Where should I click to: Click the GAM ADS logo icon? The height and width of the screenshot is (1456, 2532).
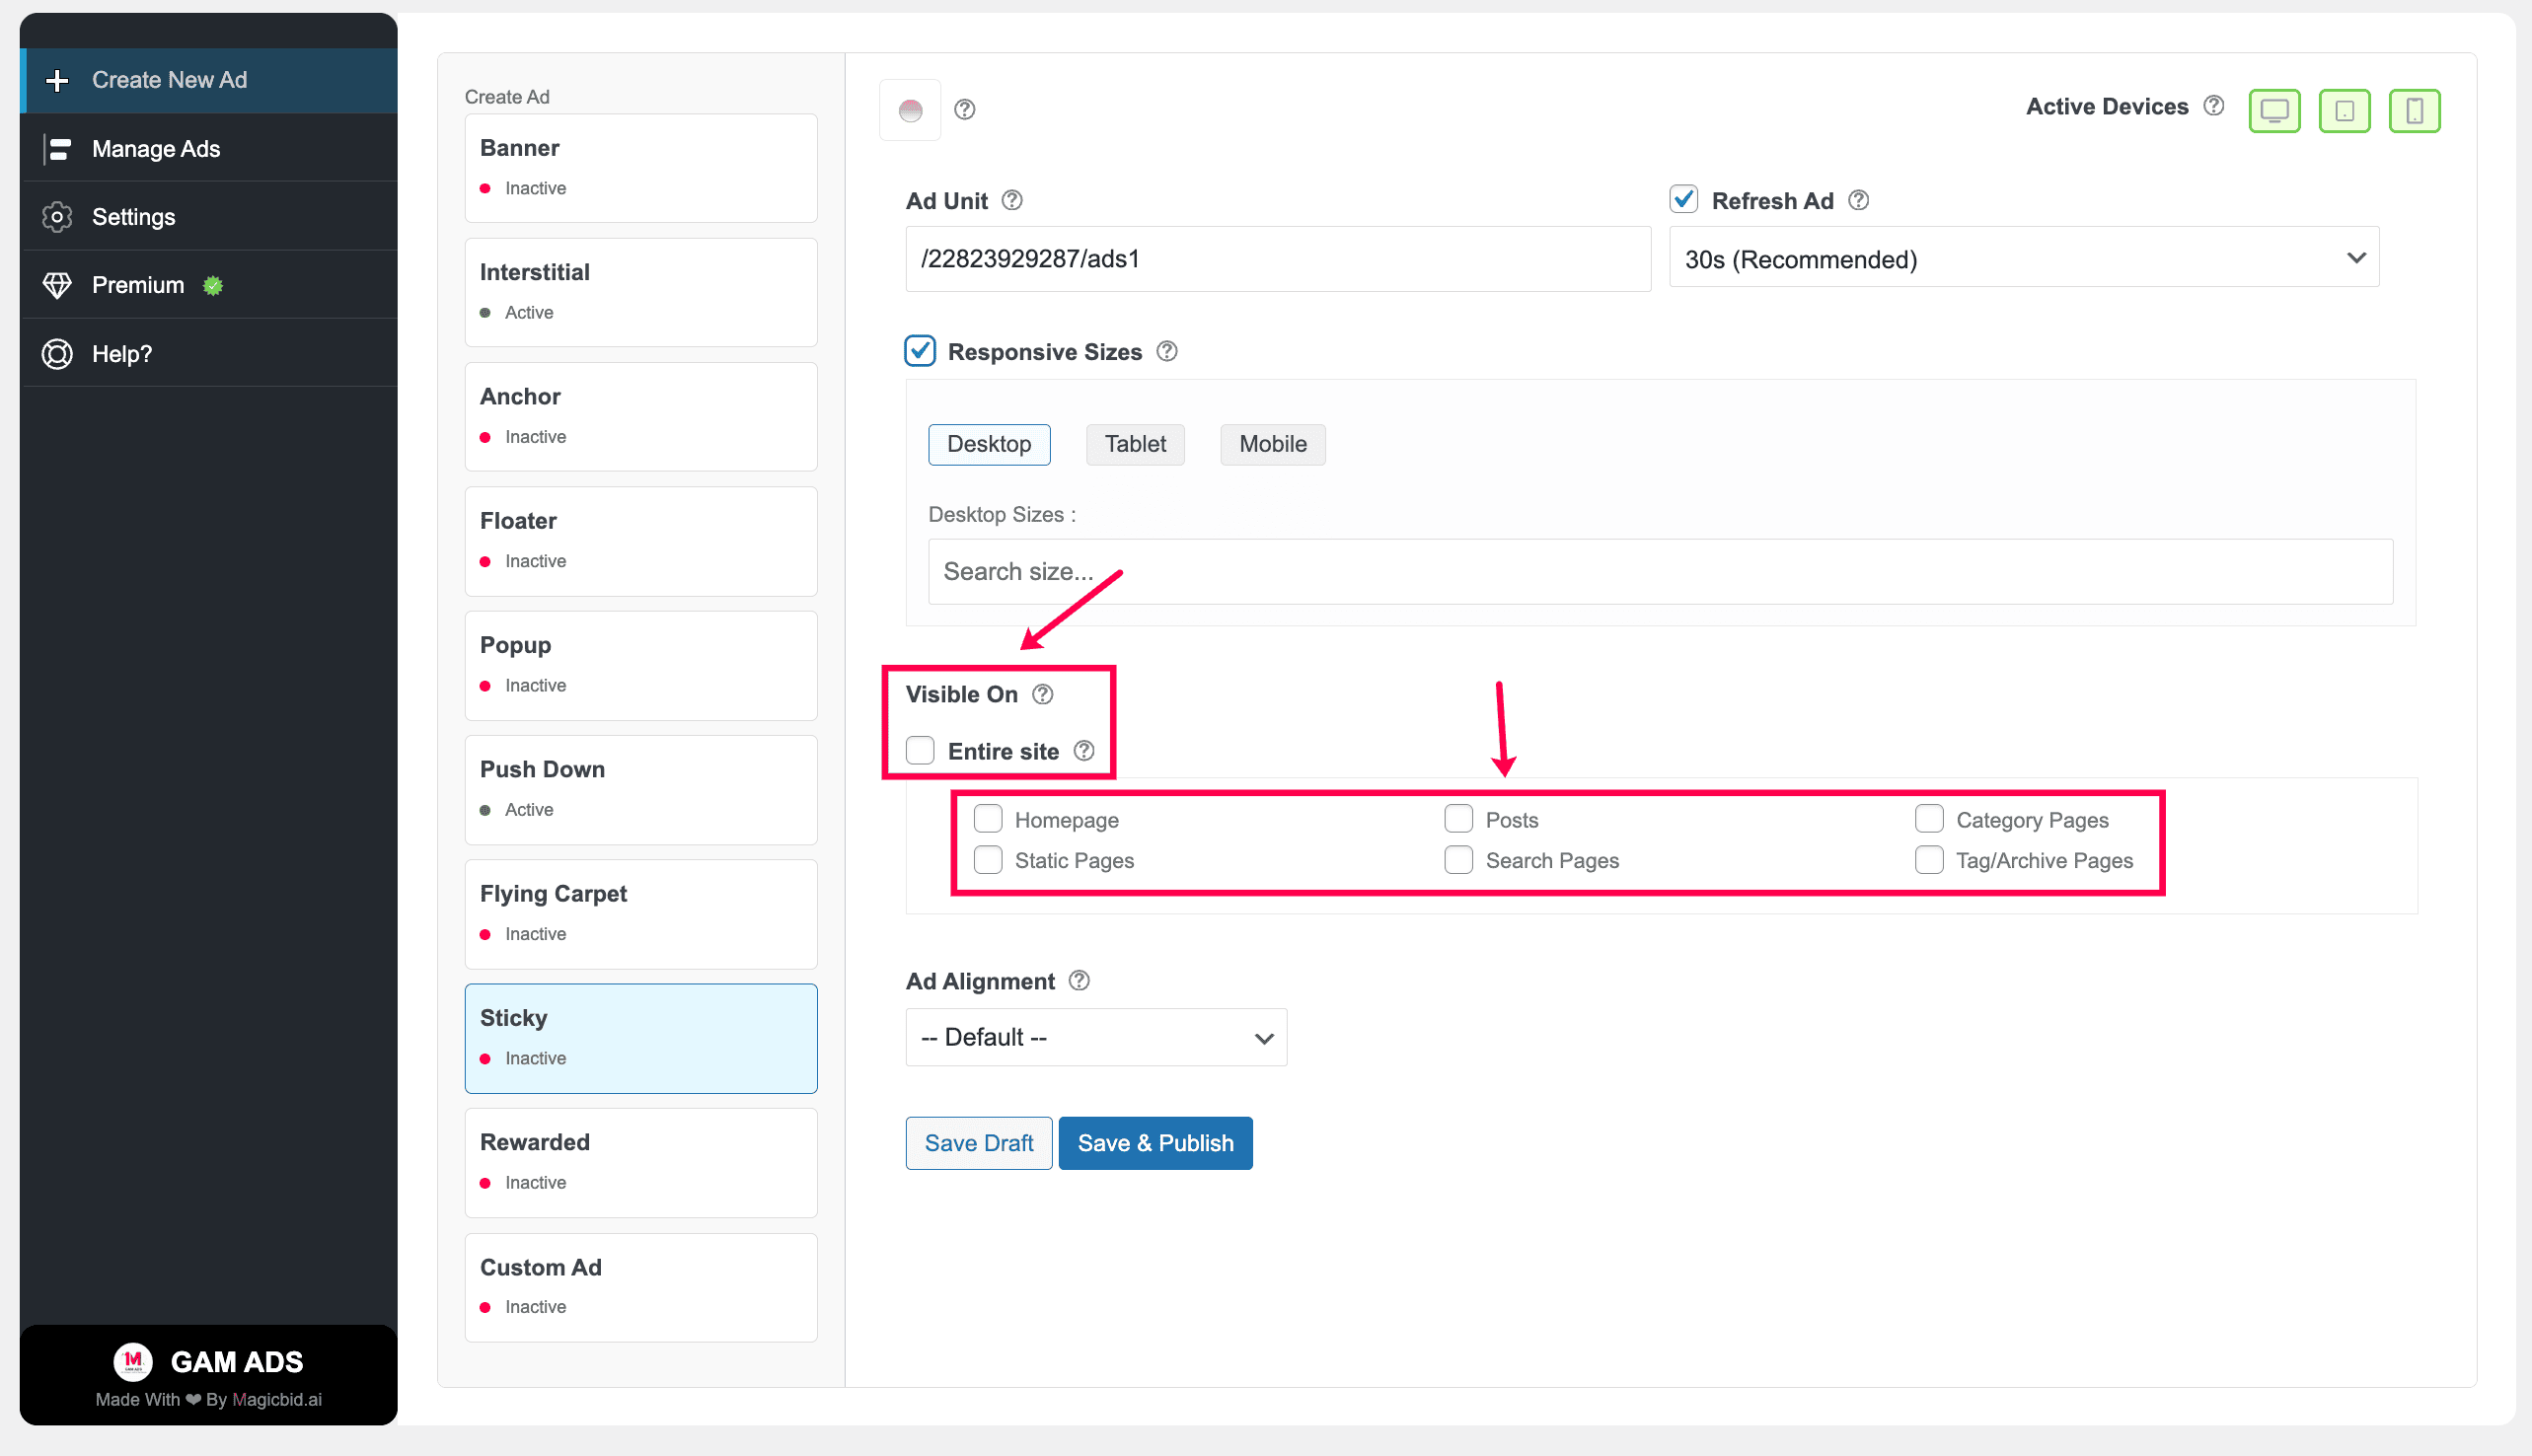coord(132,1361)
